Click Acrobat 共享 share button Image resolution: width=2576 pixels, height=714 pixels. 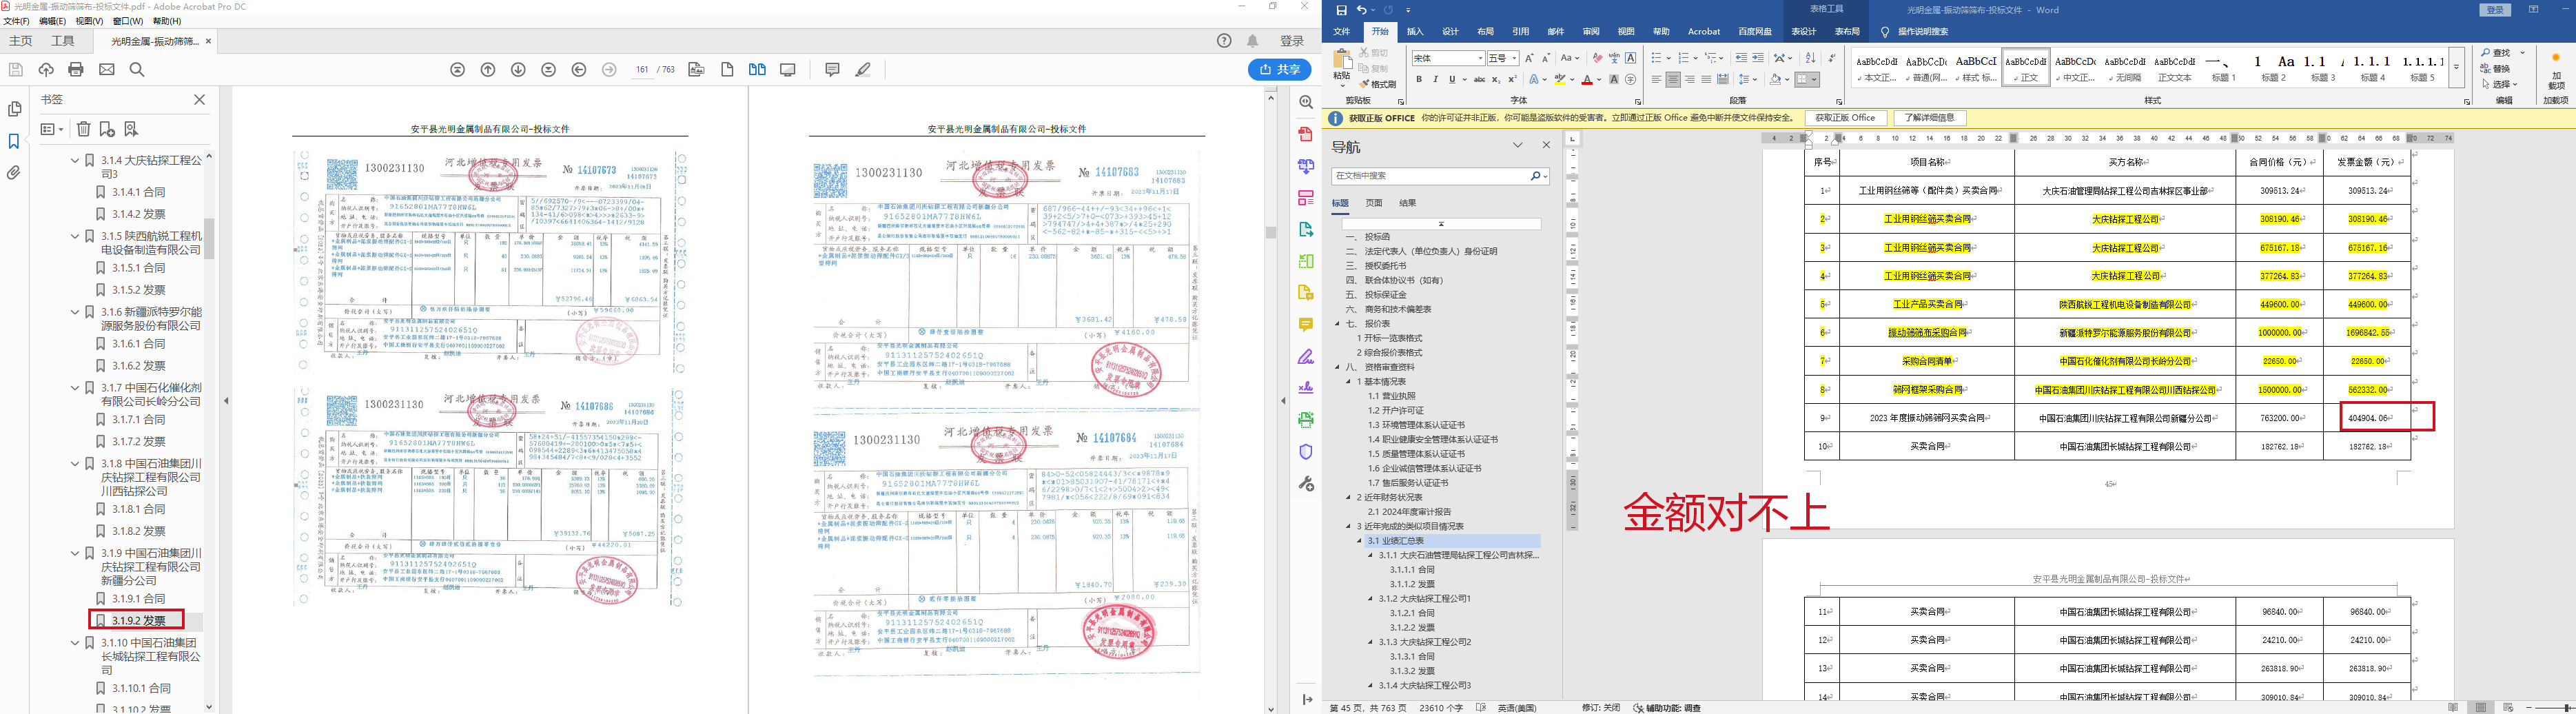tap(1280, 69)
